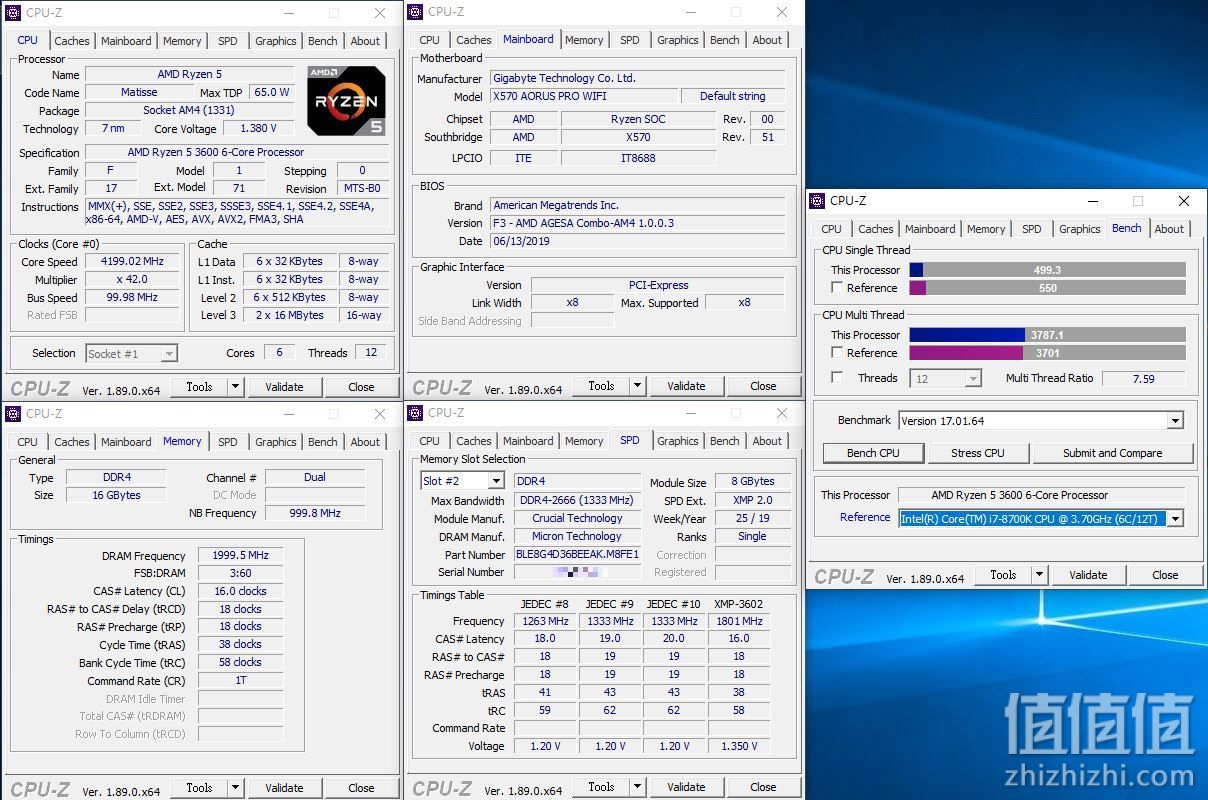Click Manufacturer field Gigabyte Technology Co. Ltd.
The image size is (1208, 800).
[638, 78]
